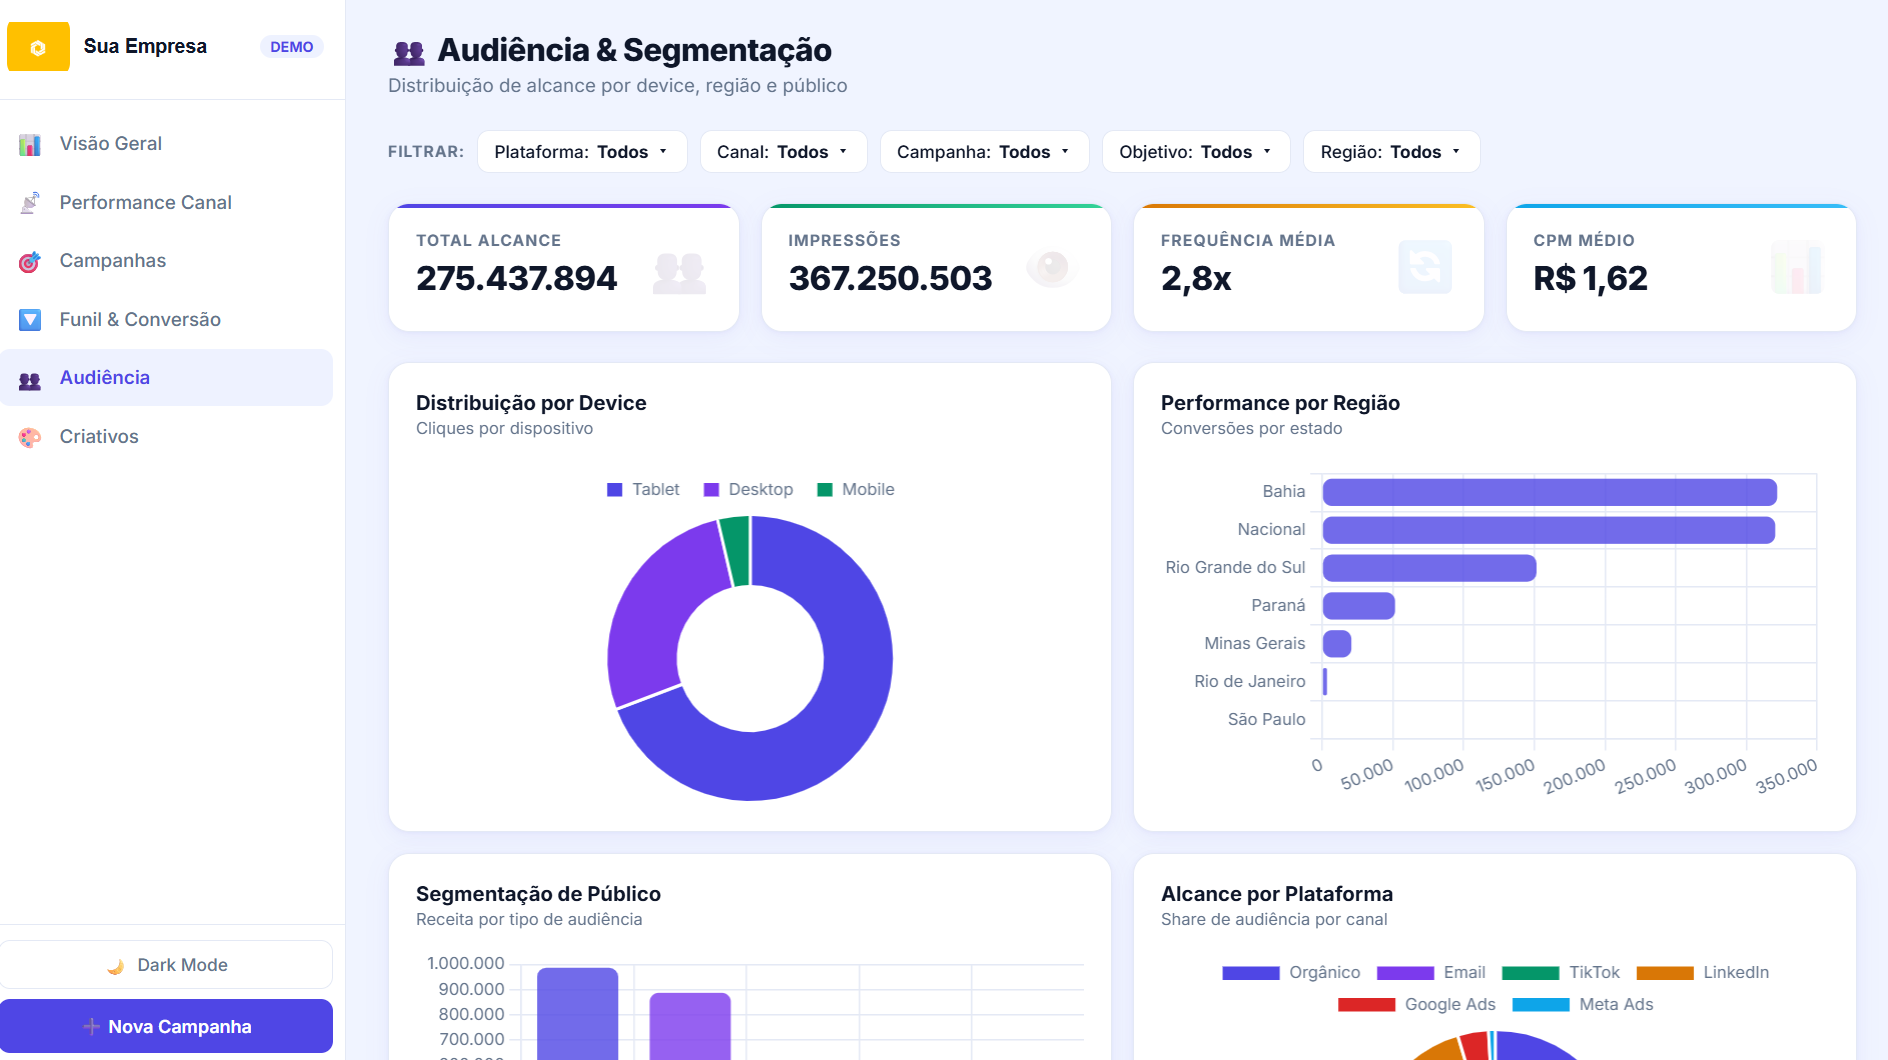Open the Visão Geral page
Image resolution: width=1888 pixels, height=1060 pixels.
(x=166, y=144)
